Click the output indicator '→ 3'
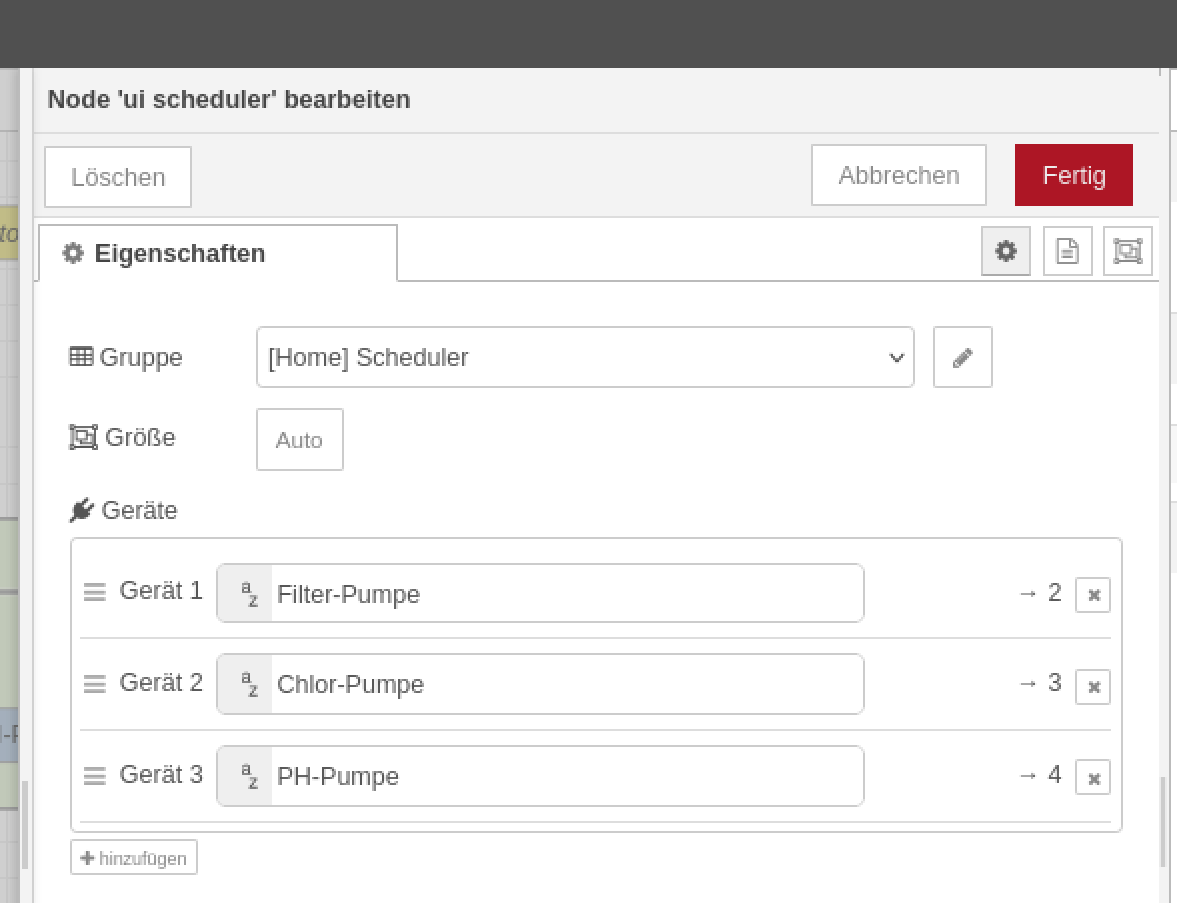Screen dimensions: 1178x904 [x=1041, y=683]
